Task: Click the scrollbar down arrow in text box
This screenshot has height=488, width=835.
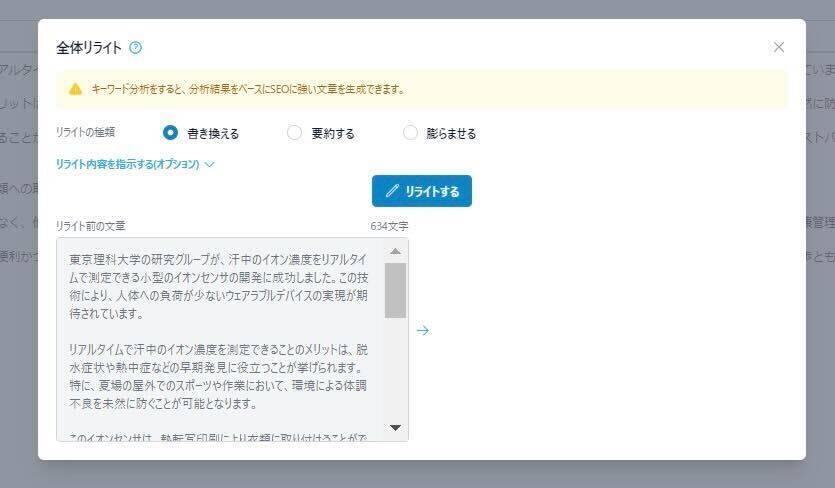Action: pos(395,428)
